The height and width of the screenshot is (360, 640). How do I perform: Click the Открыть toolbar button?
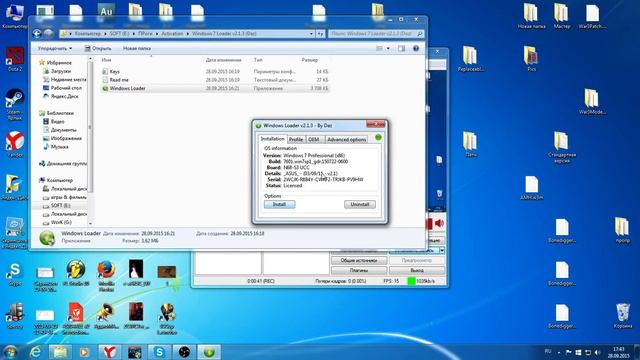coord(98,48)
